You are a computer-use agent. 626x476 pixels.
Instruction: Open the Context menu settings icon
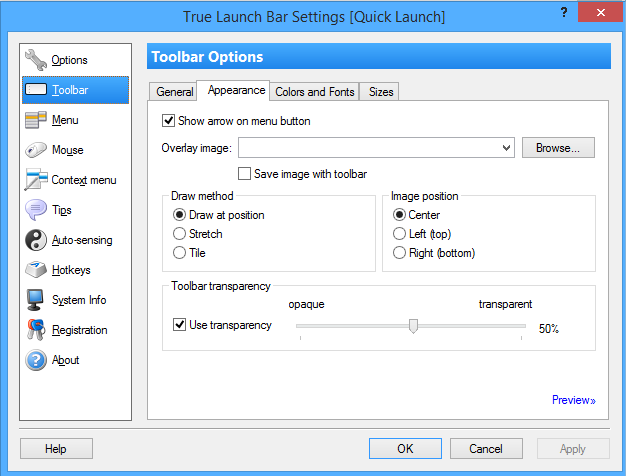click(36, 180)
